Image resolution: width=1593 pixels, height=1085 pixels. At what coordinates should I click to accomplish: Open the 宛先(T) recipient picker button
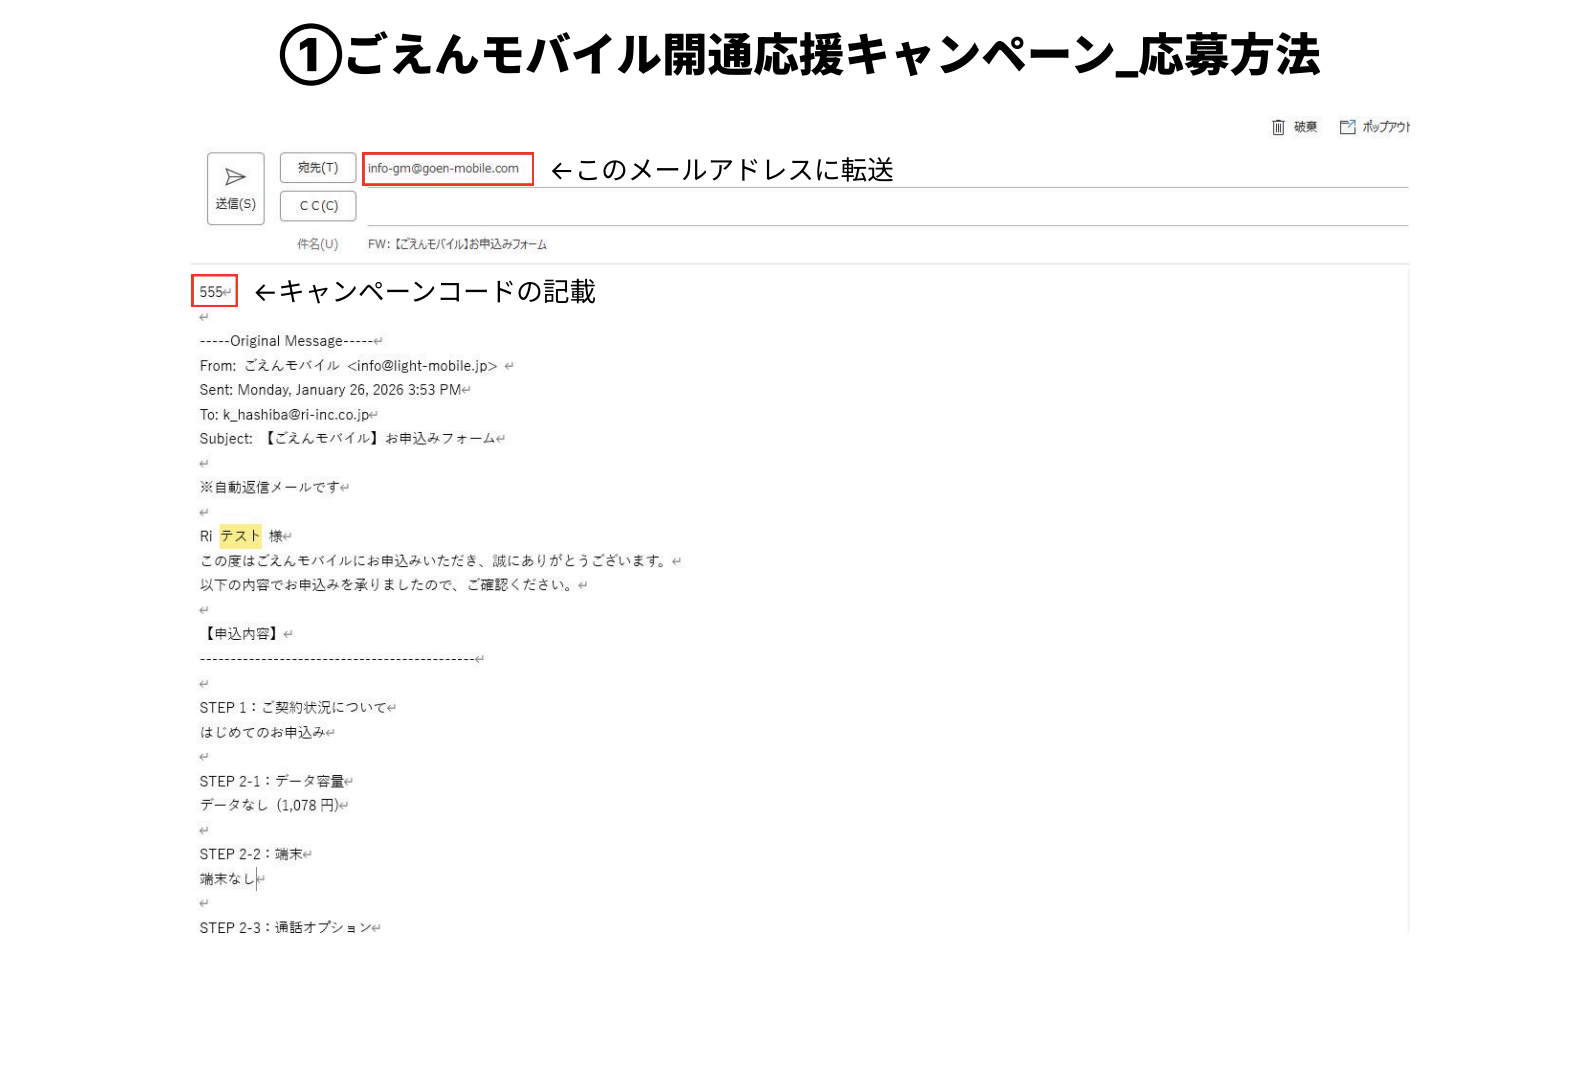click(x=318, y=168)
